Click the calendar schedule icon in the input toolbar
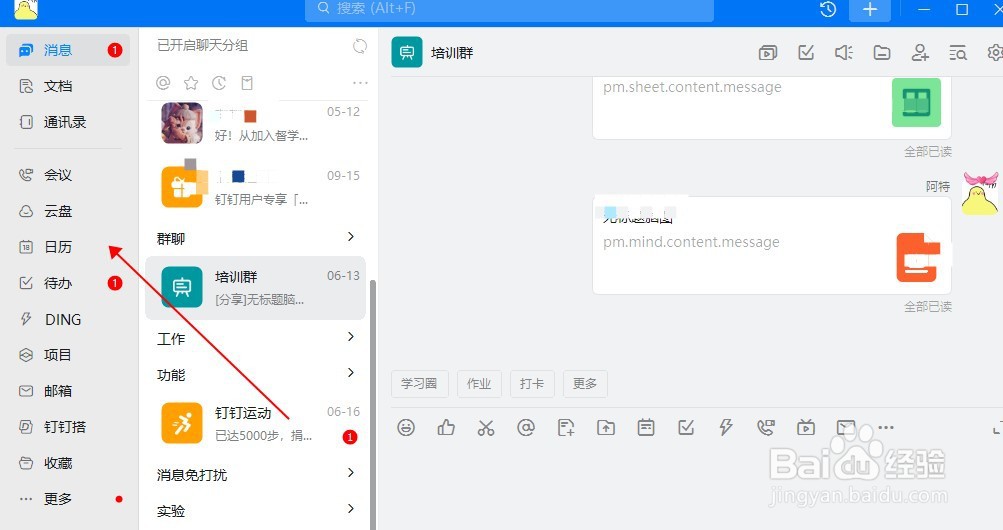 coord(646,427)
